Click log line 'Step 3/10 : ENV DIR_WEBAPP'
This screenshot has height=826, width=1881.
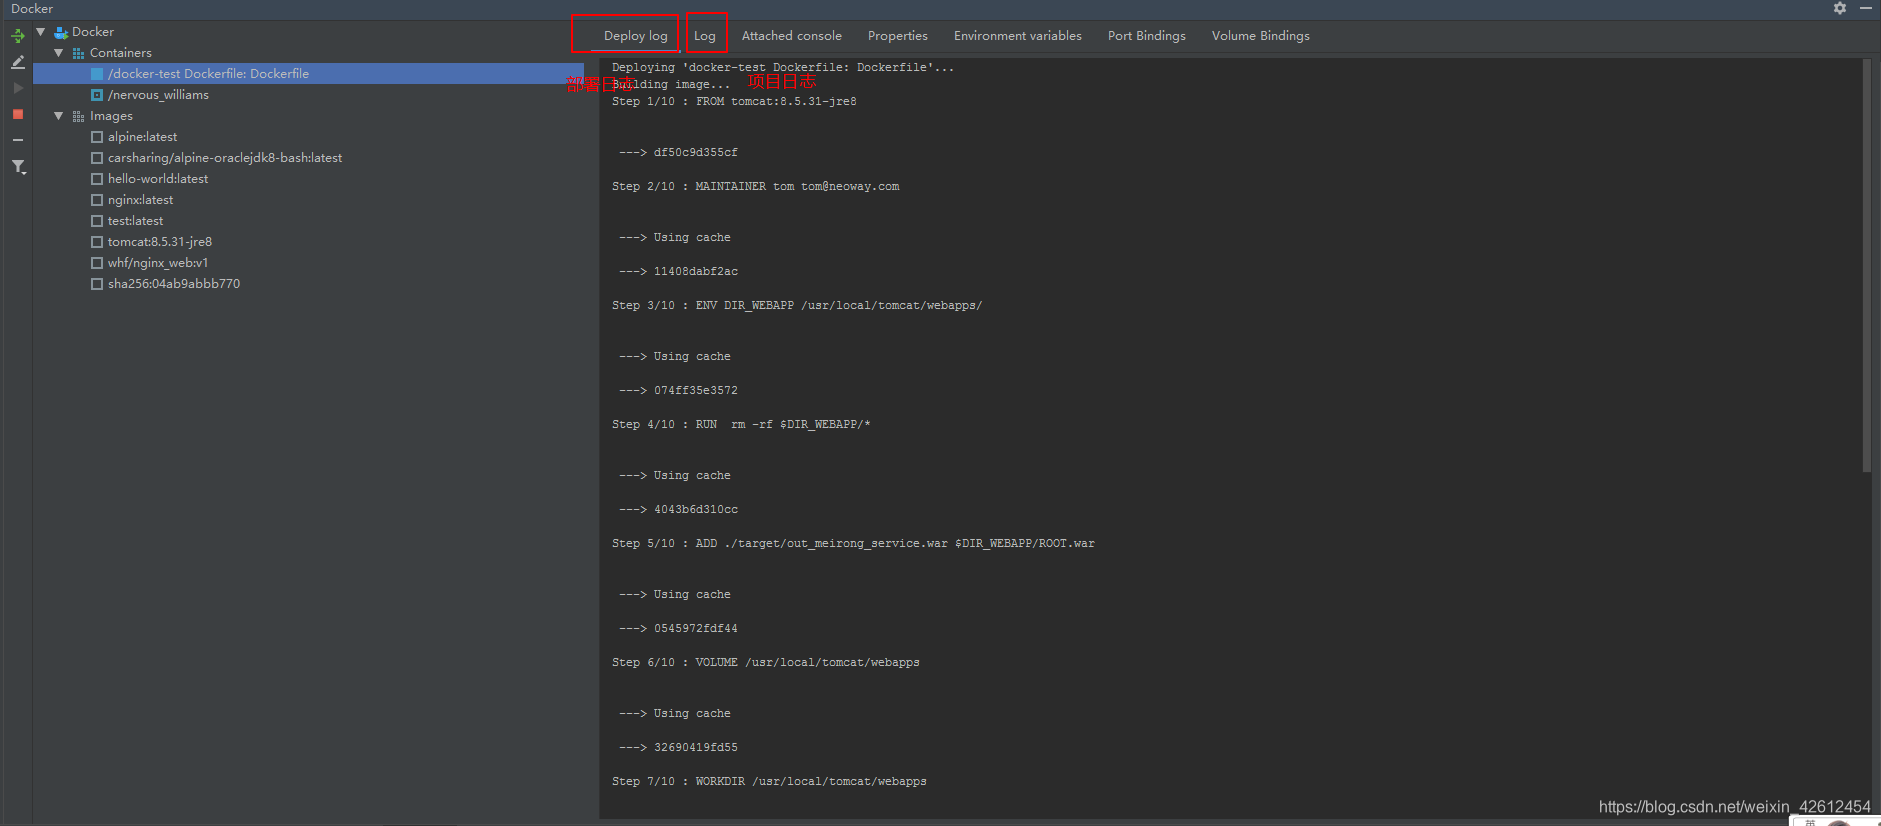coord(797,306)
